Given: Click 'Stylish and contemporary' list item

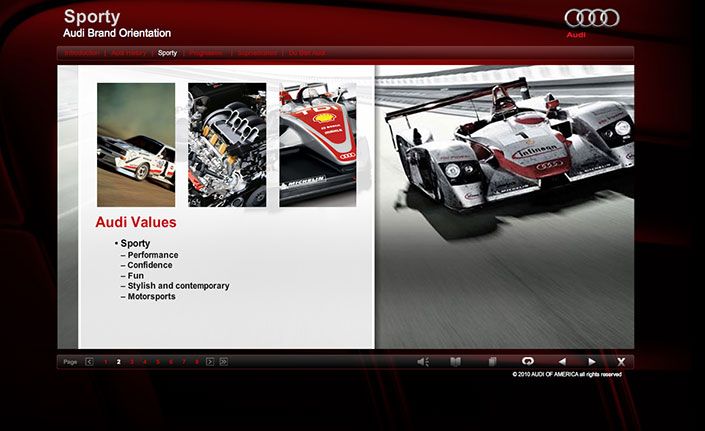Looking at the screenshot, I should pyautogui.click(x=178, y=286).
